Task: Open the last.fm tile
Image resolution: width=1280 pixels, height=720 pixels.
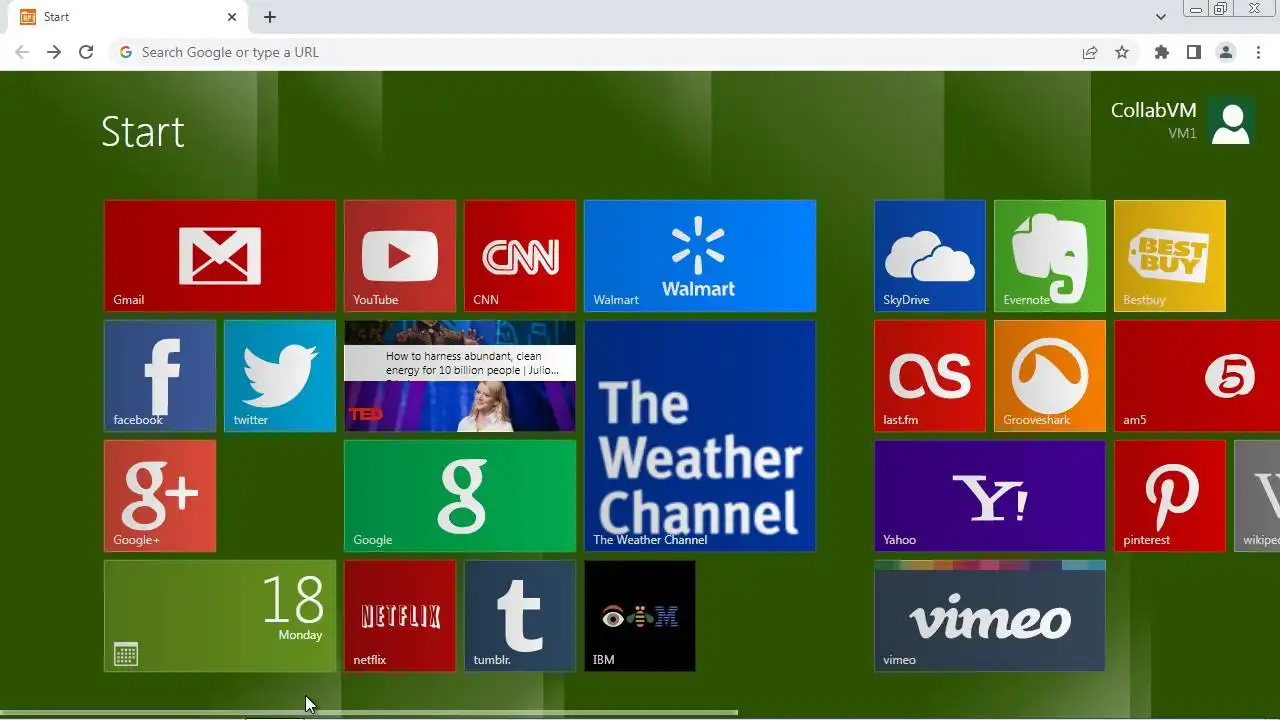Action: 930,376
